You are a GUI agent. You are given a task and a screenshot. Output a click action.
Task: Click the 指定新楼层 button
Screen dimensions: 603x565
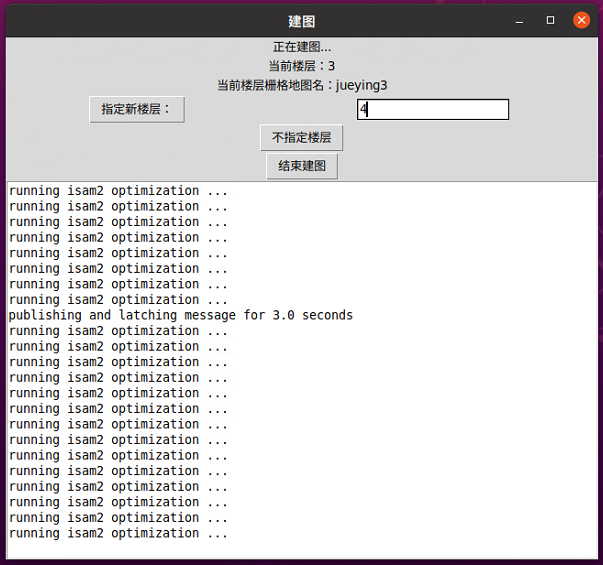point(137,110)
